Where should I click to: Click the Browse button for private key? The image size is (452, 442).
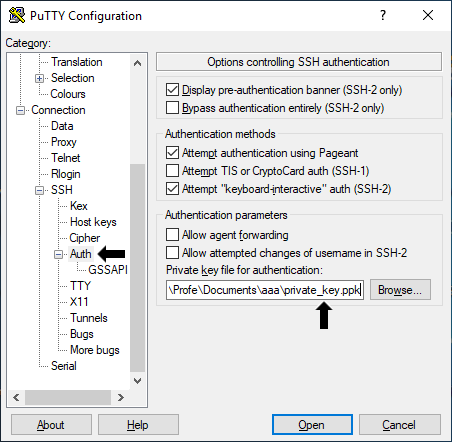pos(400,290)
